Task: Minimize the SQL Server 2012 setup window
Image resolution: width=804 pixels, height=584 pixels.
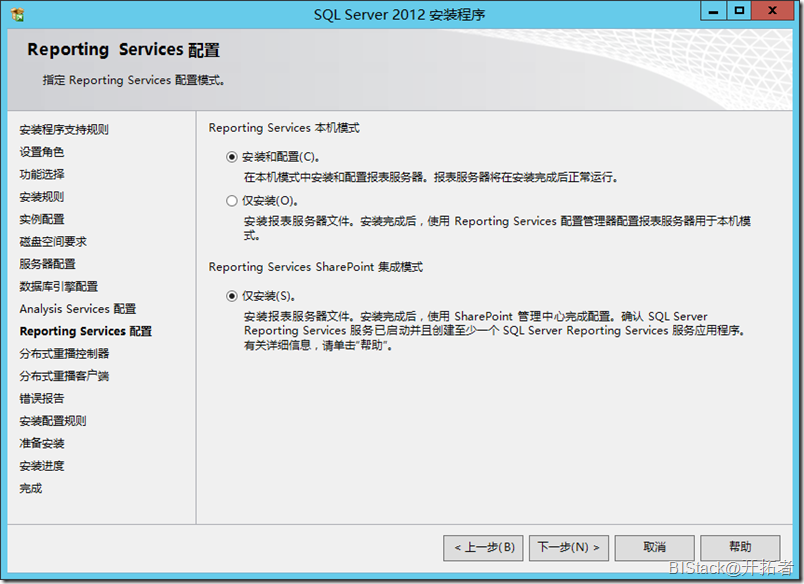Action: coord(713,11)
